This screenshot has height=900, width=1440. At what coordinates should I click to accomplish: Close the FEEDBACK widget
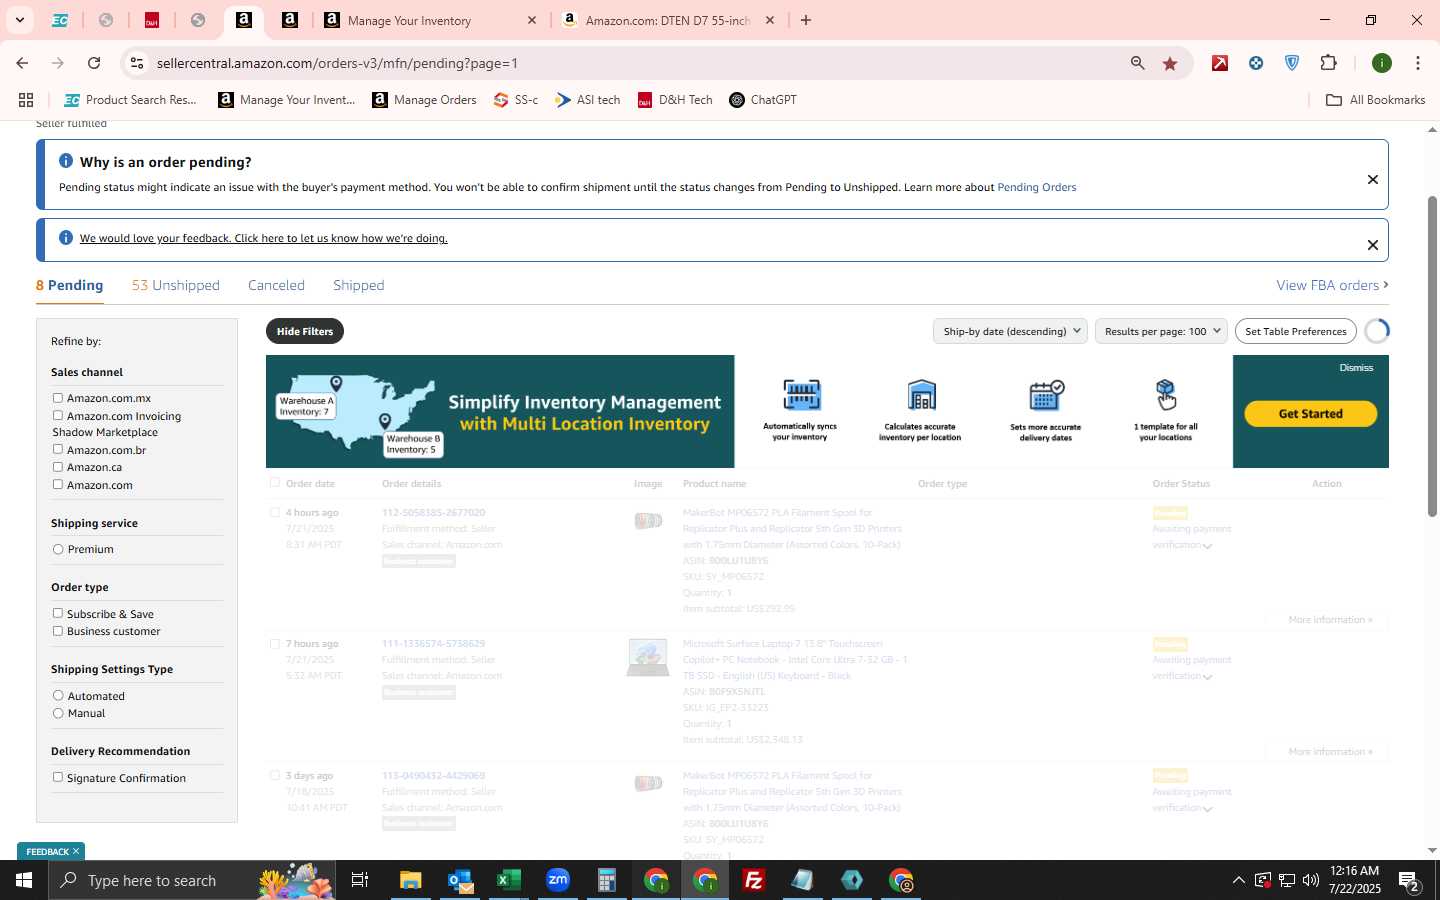point(76,851)
